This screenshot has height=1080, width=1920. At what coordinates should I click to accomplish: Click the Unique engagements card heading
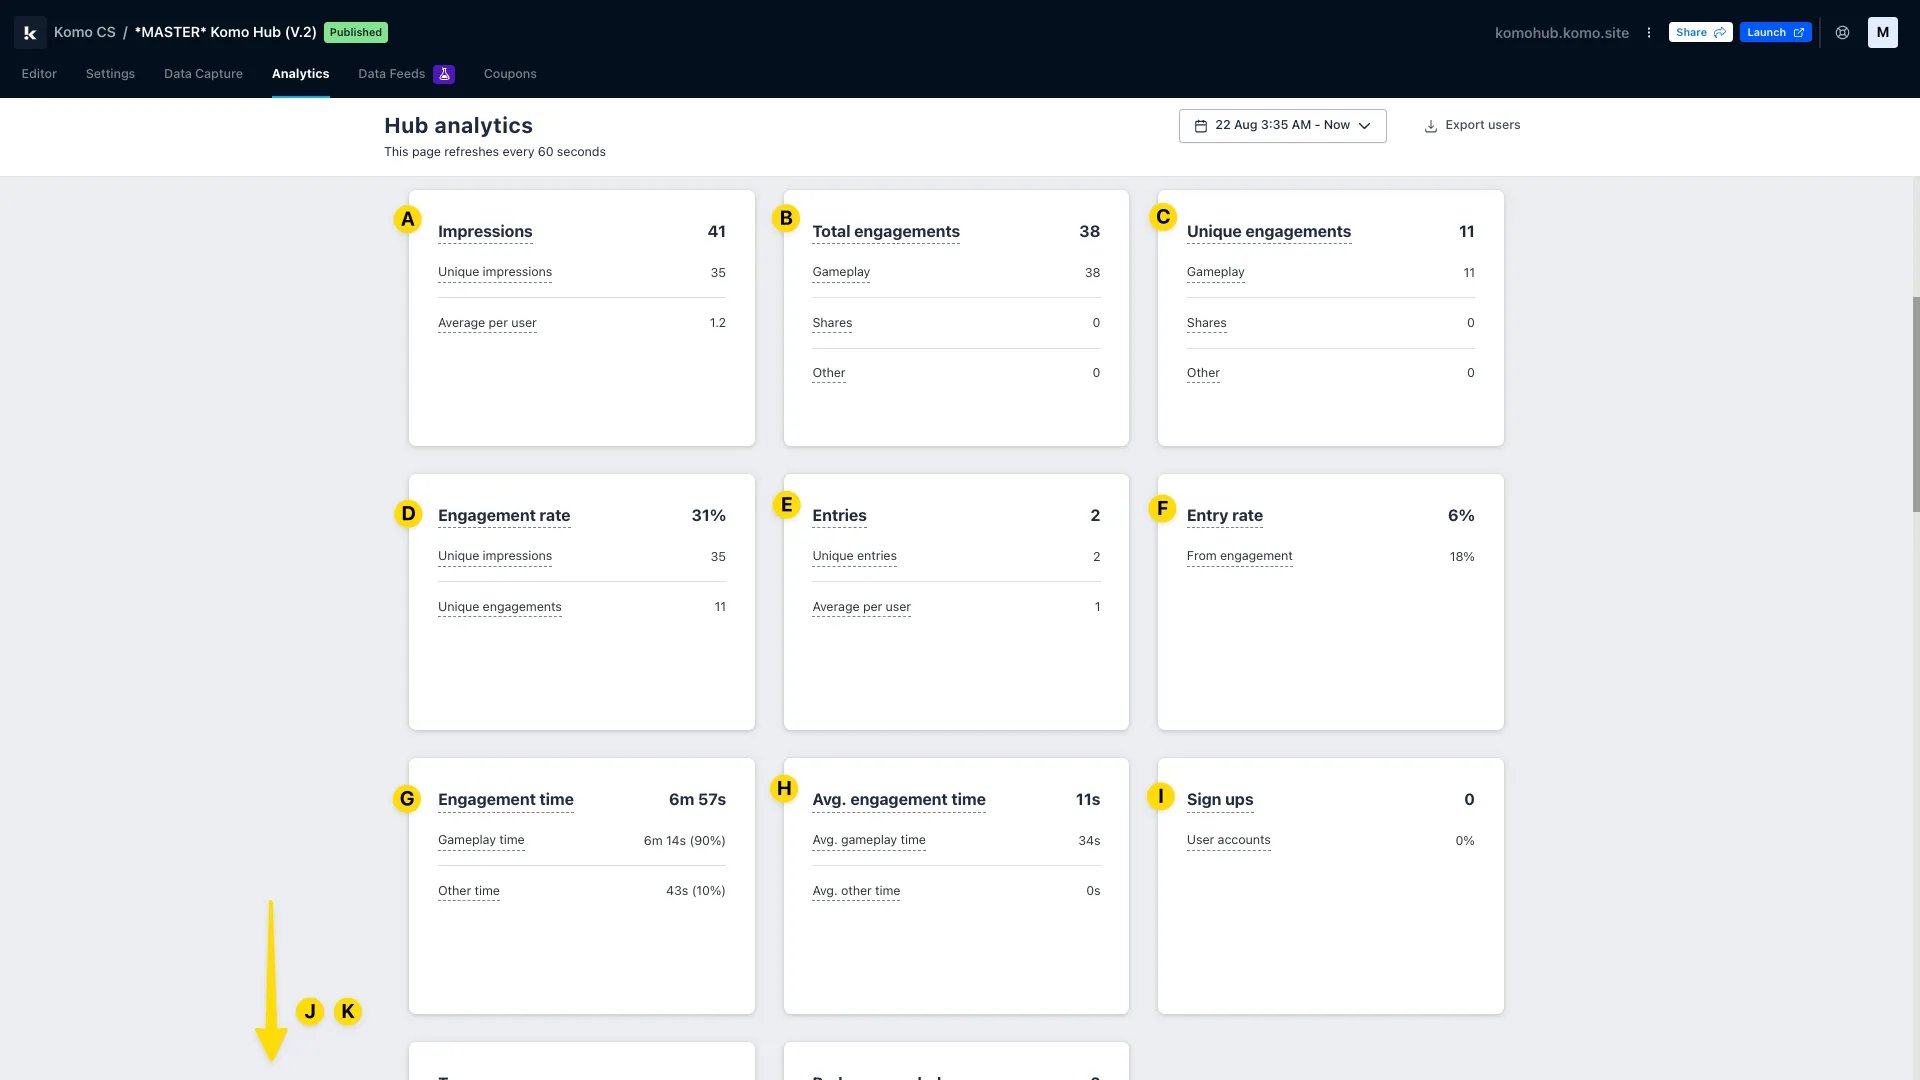[x=1269, y=232]
